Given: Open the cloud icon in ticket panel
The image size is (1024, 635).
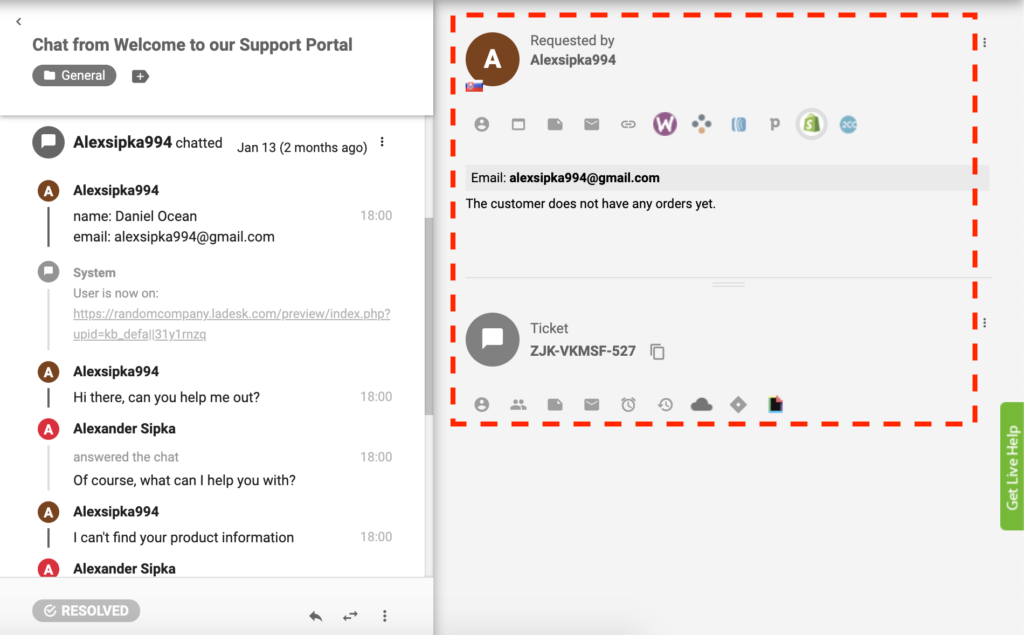Looking at the screenshot, I should point(701,404).
